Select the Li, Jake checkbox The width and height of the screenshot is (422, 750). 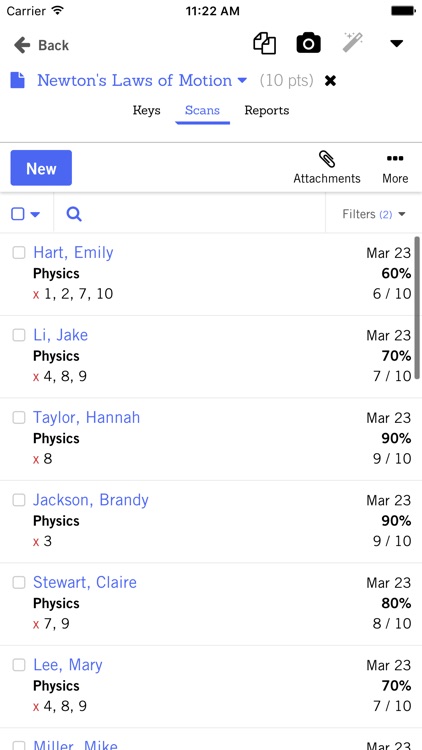(x=19, y=335)
